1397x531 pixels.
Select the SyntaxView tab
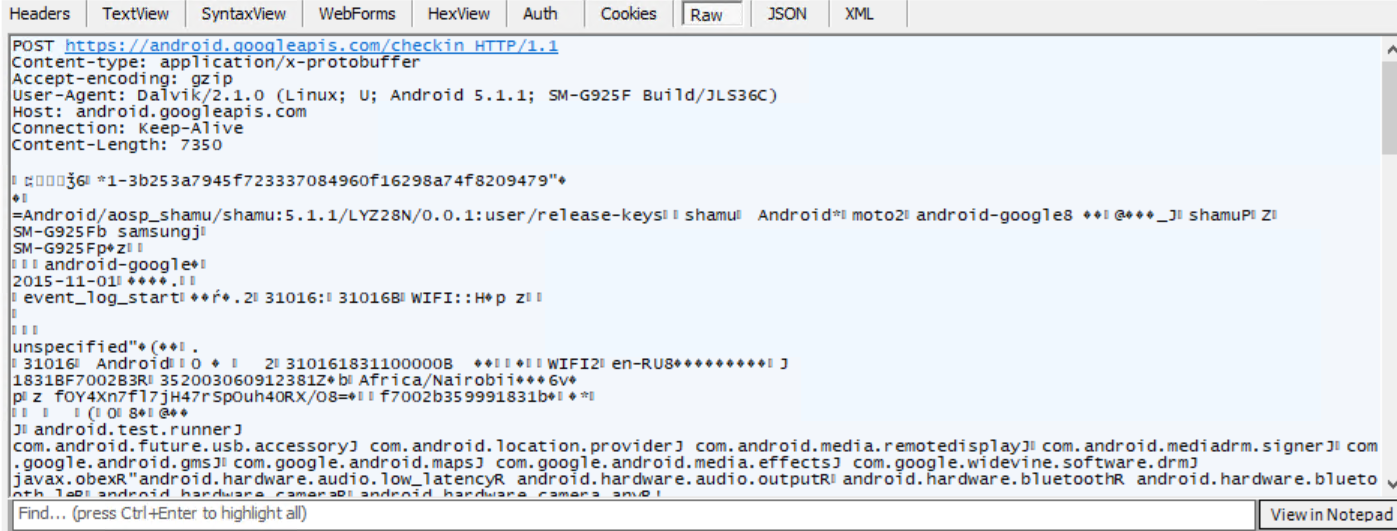pos(243,14)
